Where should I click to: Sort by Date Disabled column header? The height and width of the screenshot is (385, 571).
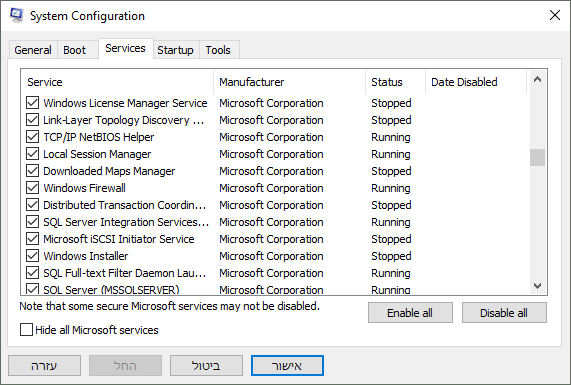(x=476, y=82)
